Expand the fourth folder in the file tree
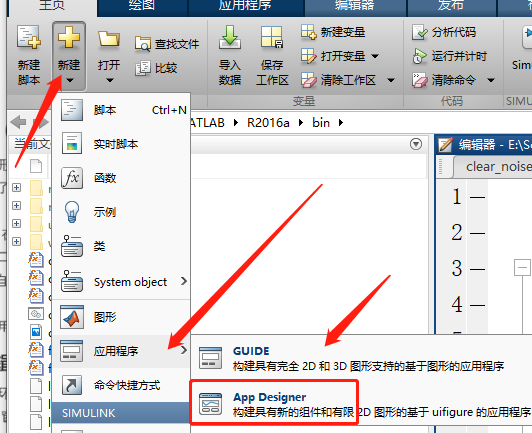This screenshot has width=532, height=433. (x=16, y=241)
